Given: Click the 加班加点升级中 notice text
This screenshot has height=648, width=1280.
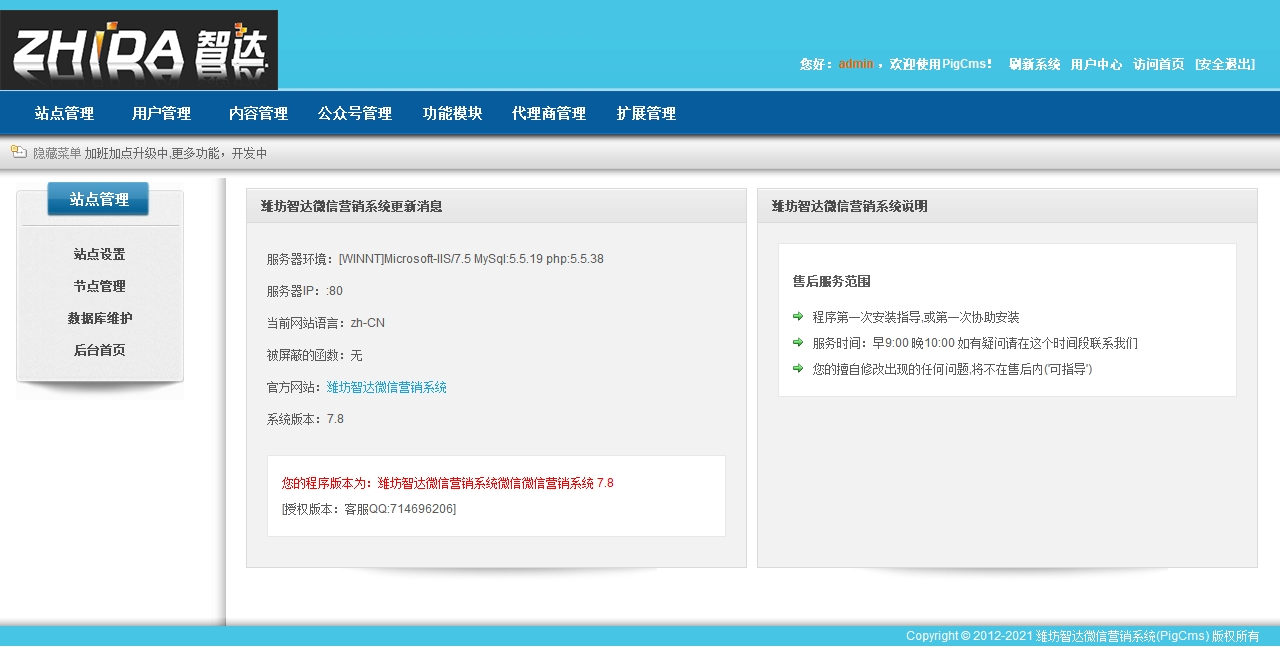Looking at the screenshot, I should (x=176, y=153).
